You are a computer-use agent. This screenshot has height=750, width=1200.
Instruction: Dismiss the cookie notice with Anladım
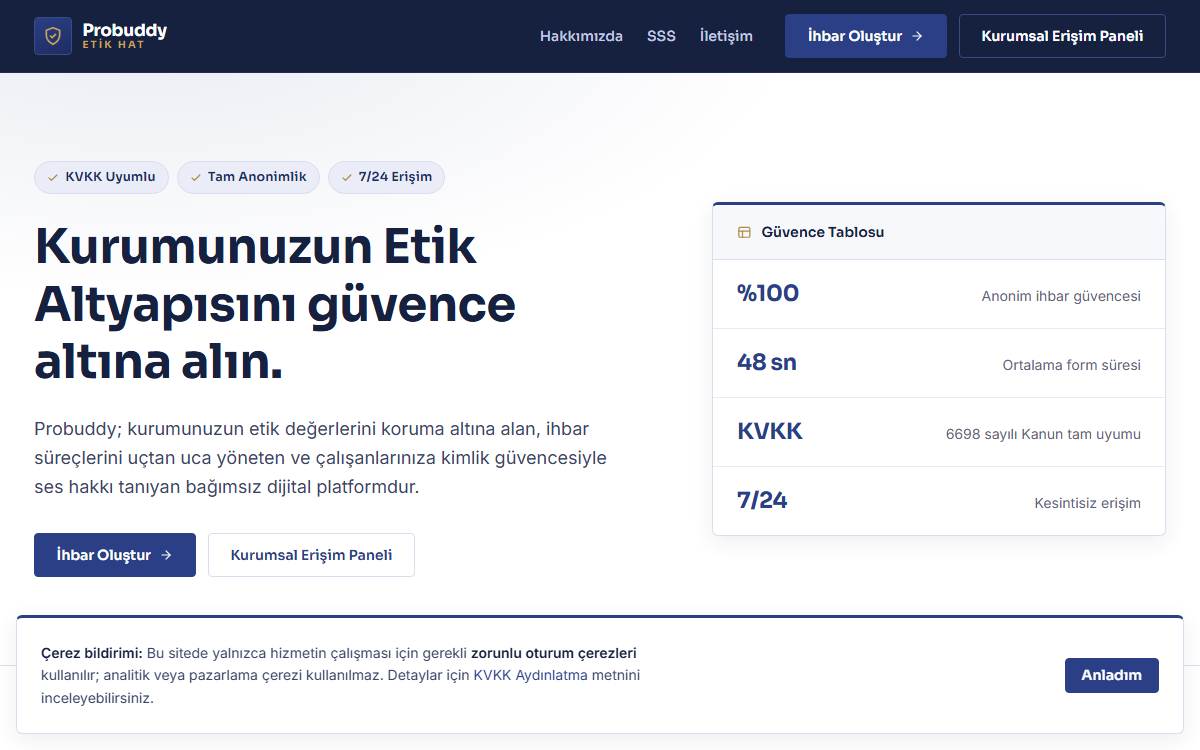click(x=1112, y=675)
